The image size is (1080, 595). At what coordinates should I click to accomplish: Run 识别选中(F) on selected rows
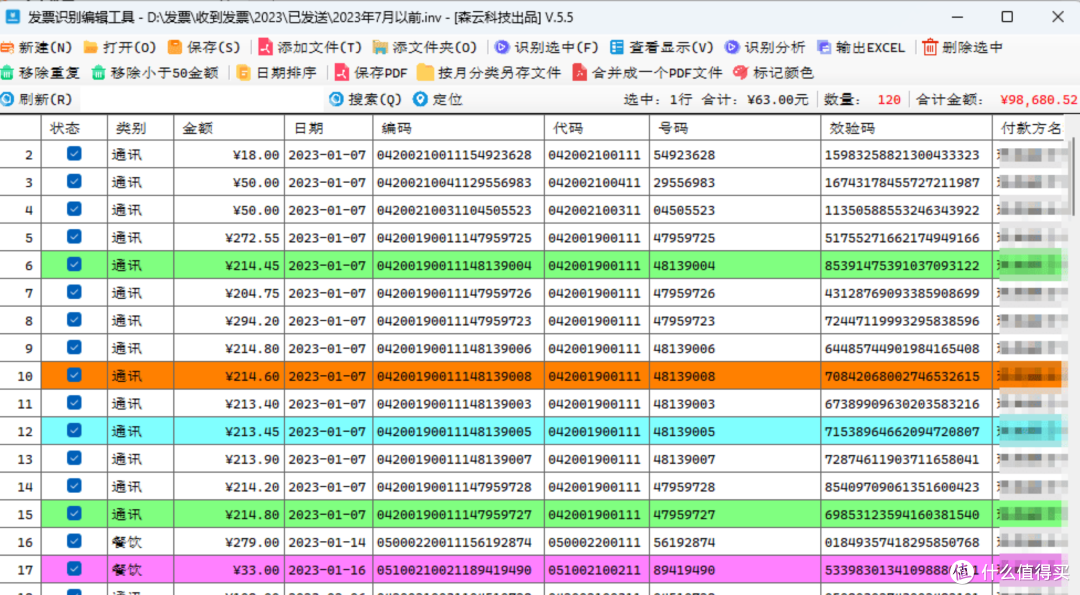coord(547,48)
